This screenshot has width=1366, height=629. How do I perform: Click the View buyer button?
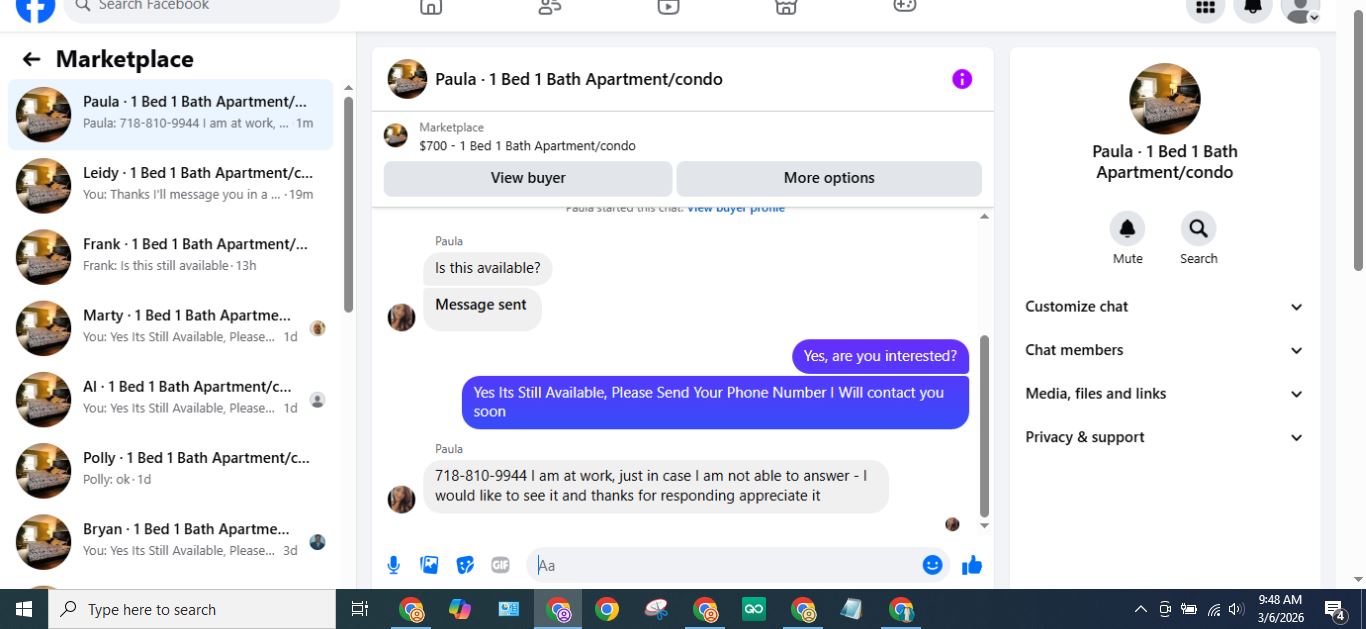[x=528, y=178]
